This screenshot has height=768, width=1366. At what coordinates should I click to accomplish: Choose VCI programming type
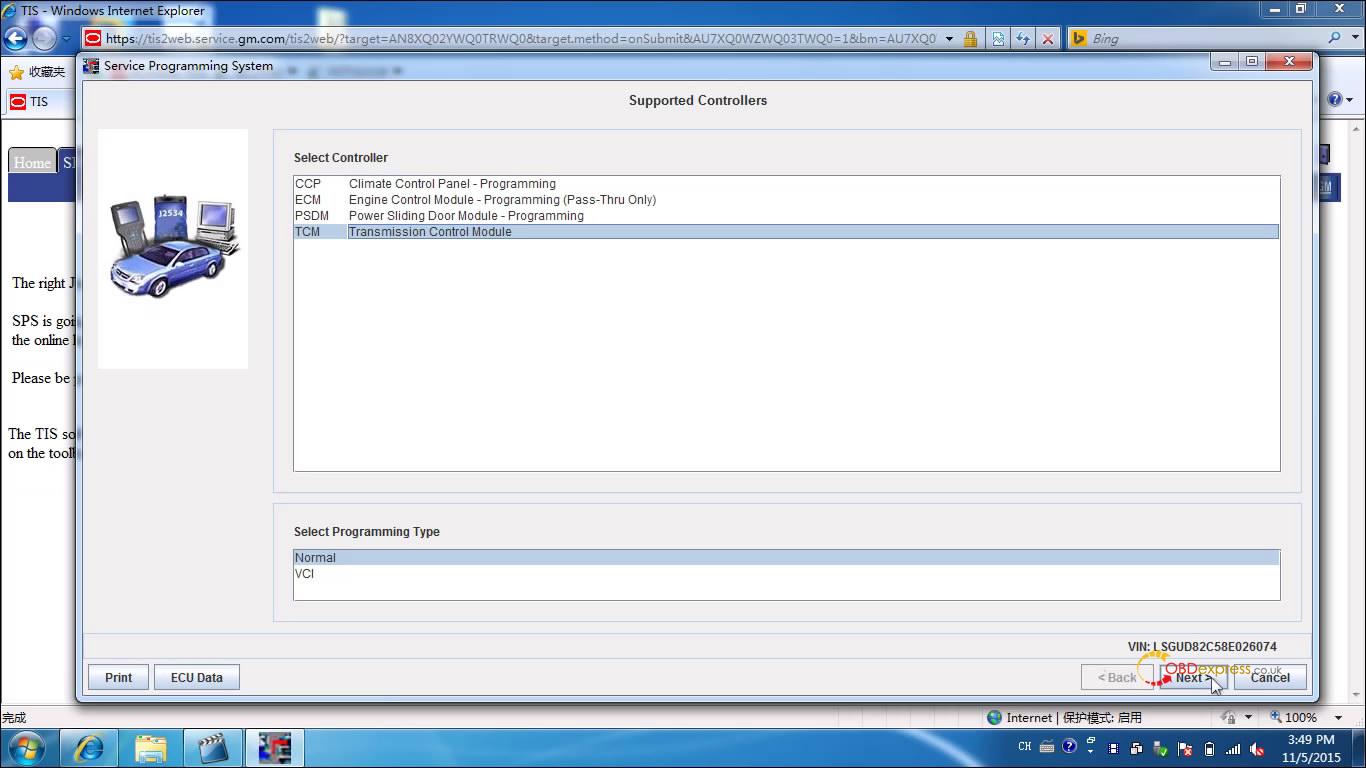pyautogui.click(x=786, y=574)
